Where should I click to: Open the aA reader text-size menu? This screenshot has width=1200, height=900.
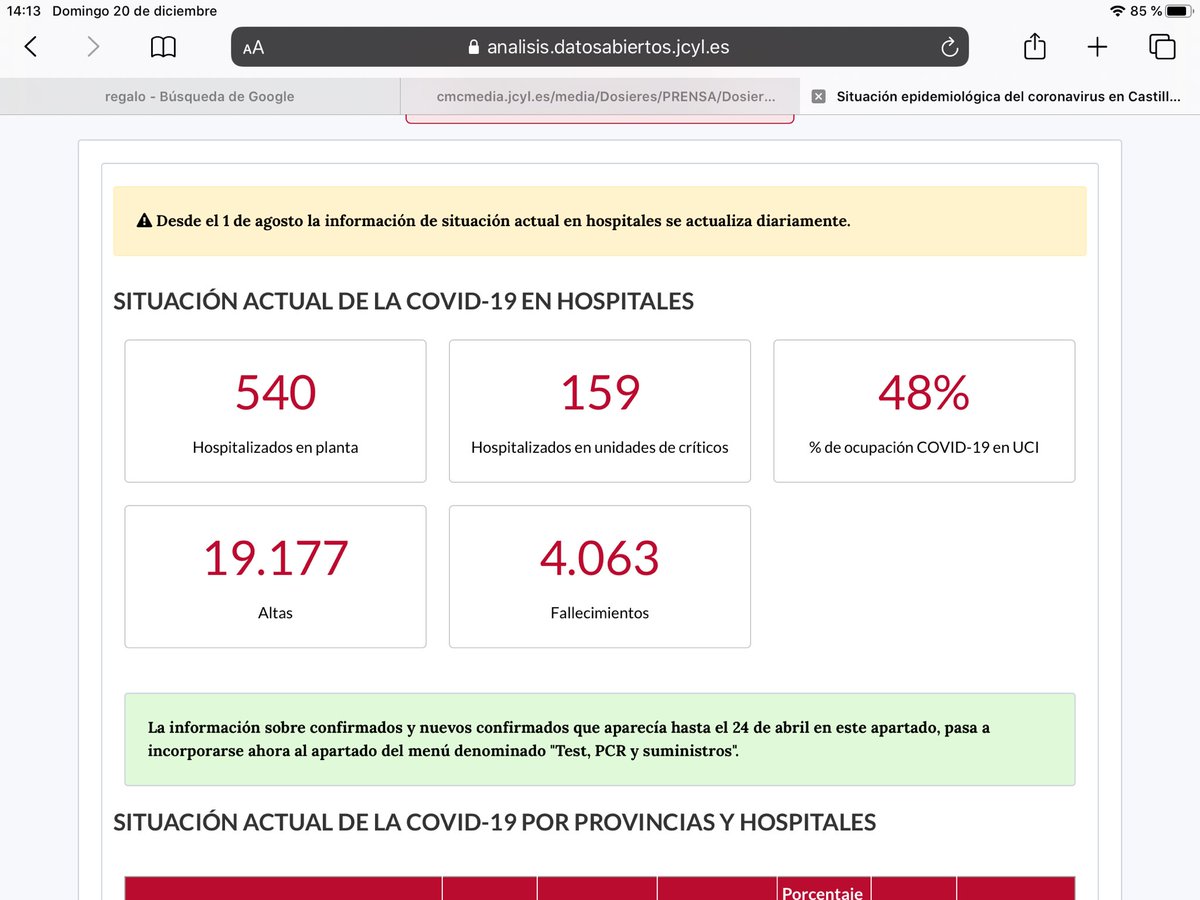[253, 47]
